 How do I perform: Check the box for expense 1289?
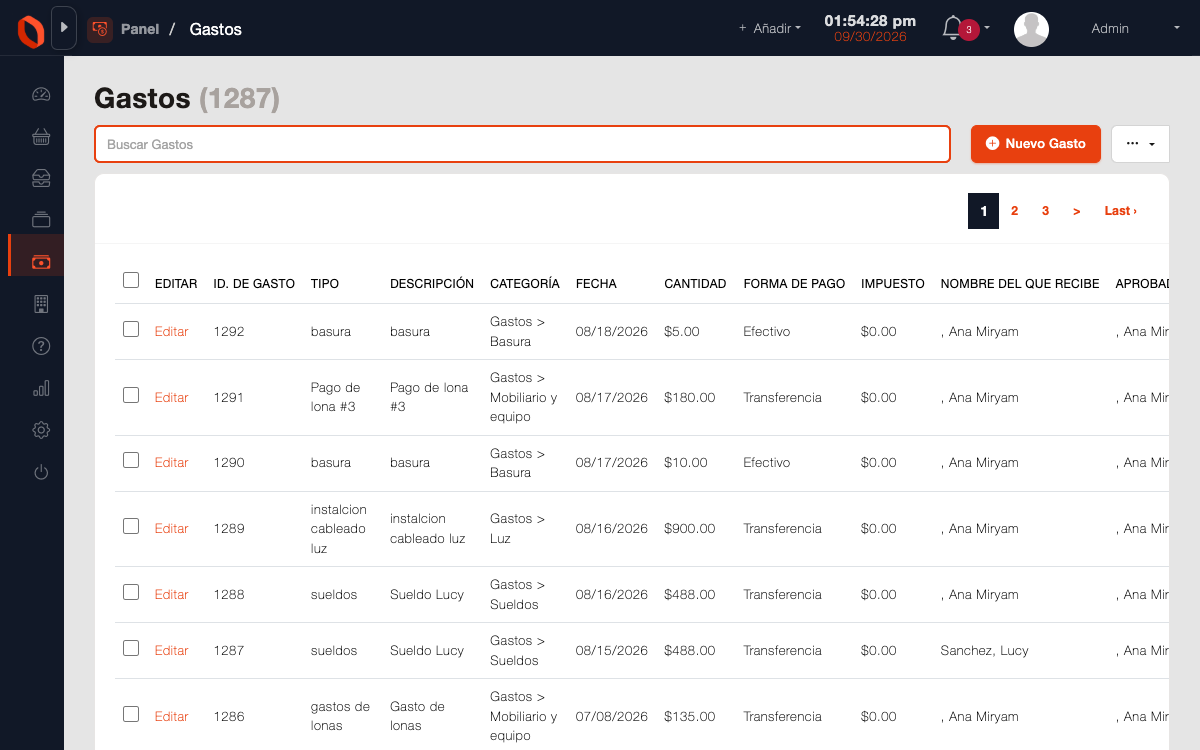(131, 526)
